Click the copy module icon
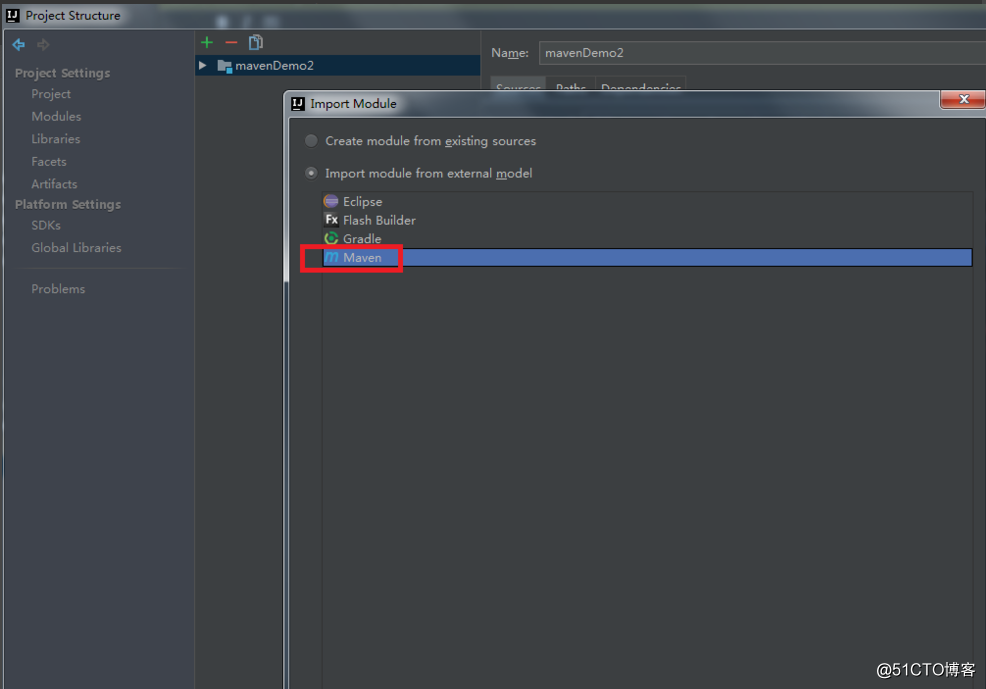Viewport: 986px width, 689px height. point(255,42)
